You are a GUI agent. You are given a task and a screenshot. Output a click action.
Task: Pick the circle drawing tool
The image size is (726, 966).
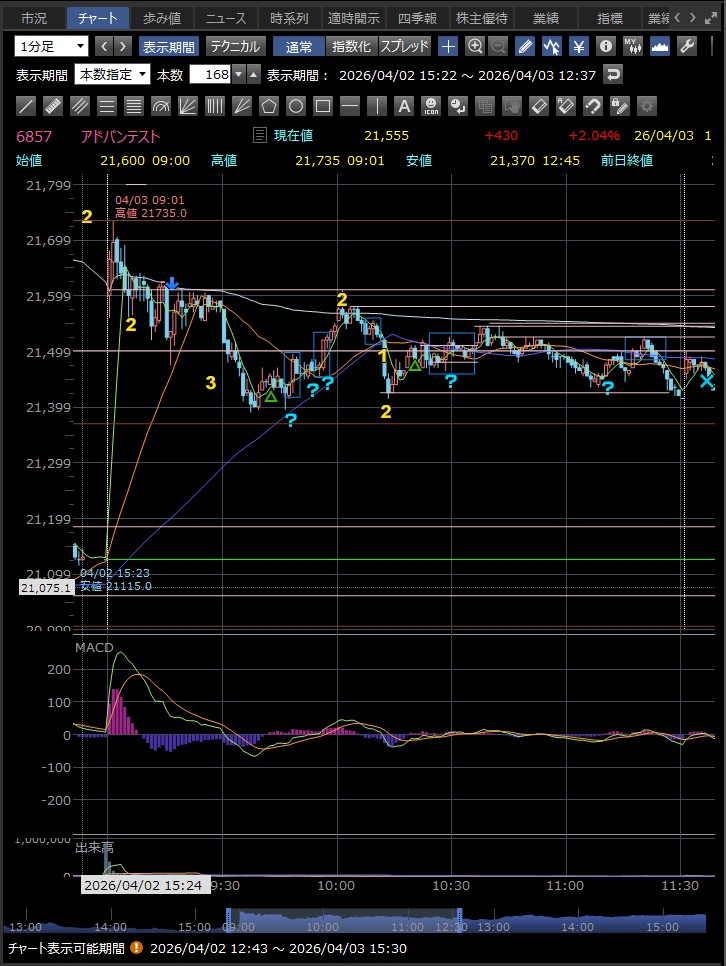(x=296, y=106)
